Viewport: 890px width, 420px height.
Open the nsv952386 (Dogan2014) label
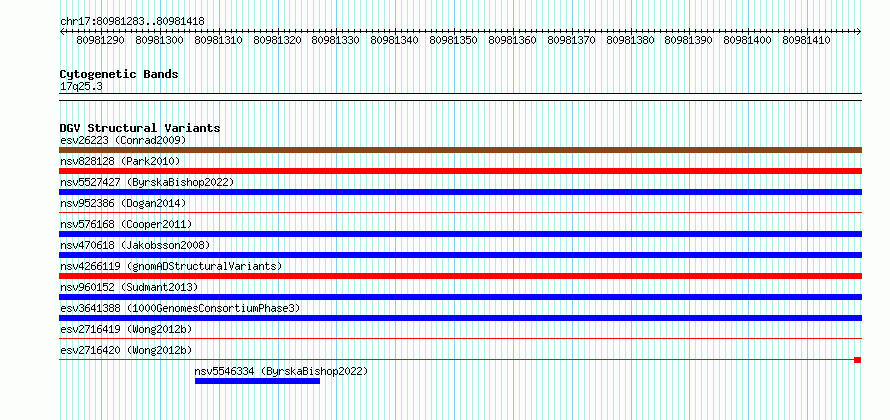123,203
